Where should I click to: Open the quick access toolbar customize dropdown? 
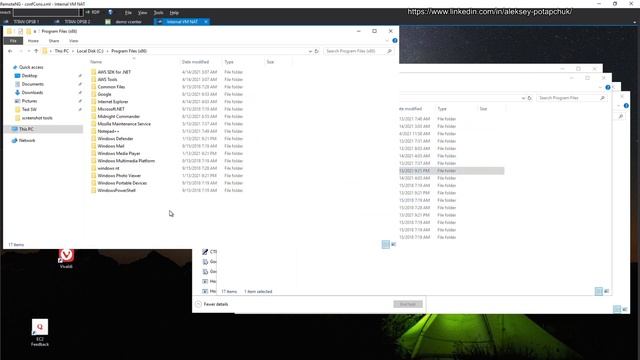pos(35,31)
